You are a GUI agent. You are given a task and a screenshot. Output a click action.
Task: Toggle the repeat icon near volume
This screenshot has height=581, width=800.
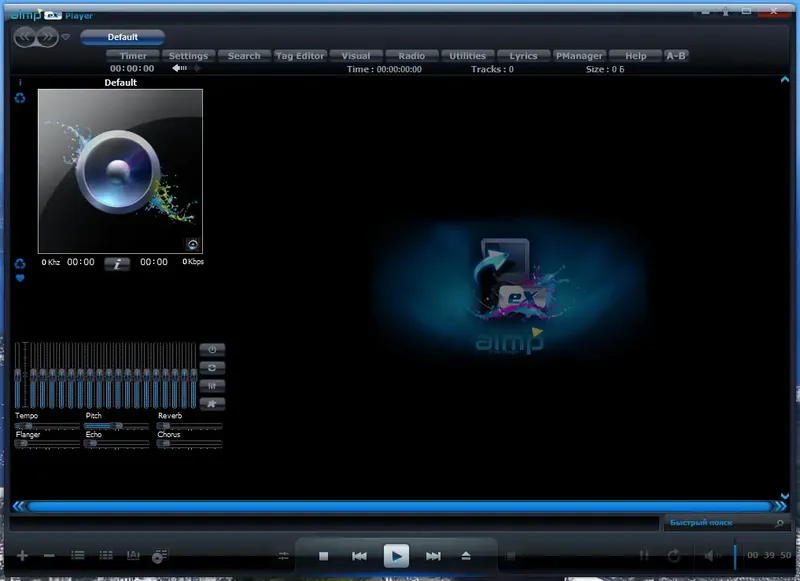[x=673, y=555]
